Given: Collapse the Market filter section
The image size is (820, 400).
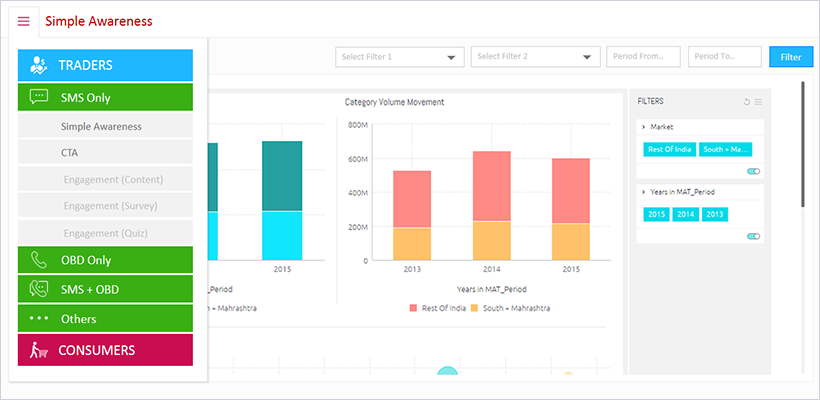Looking at the screenshot, I should (644, 128).
